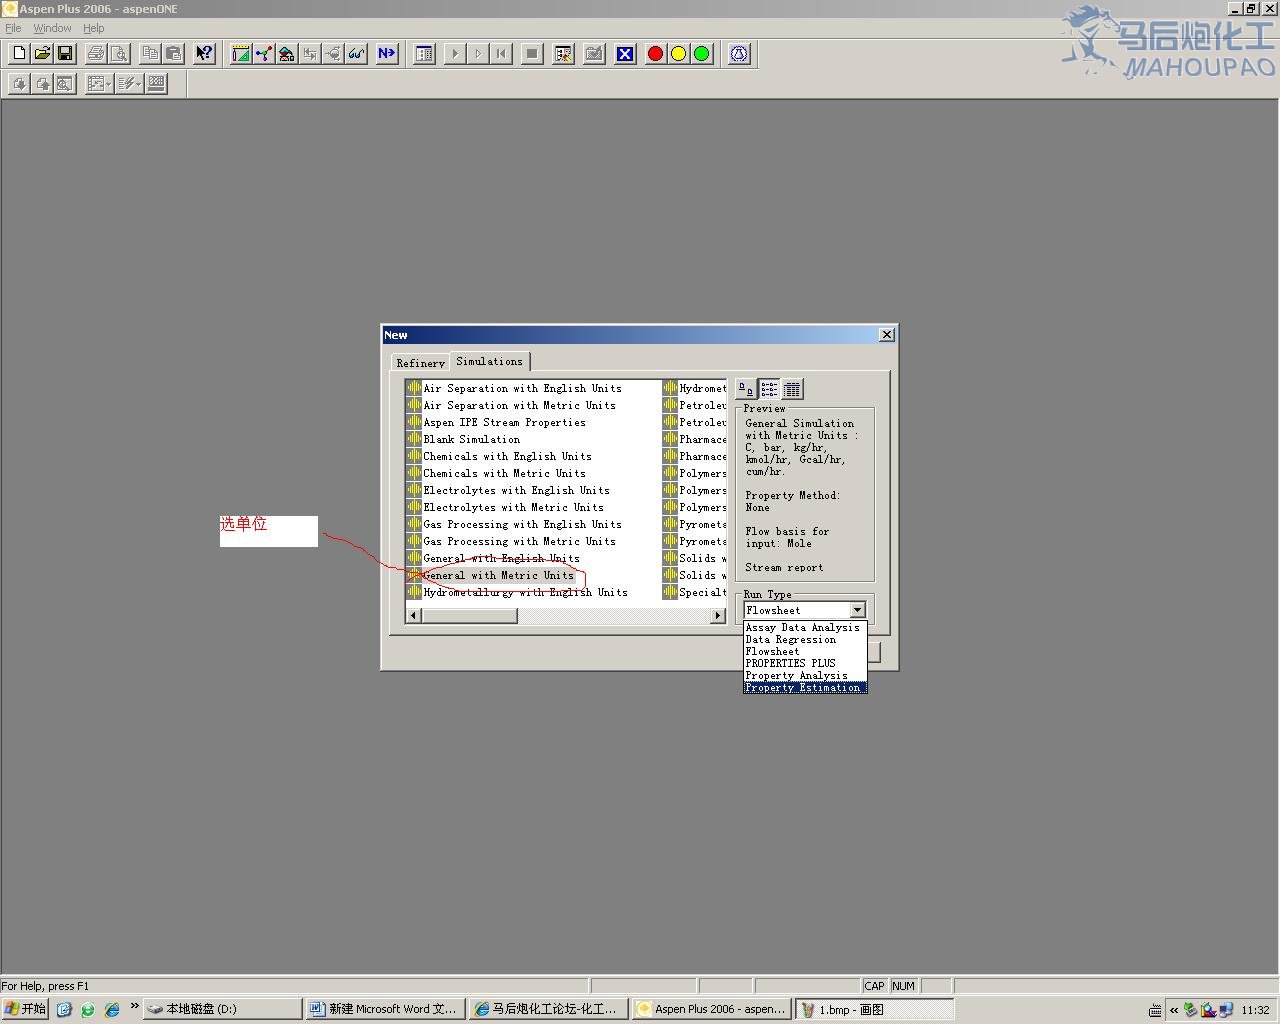Click the components molecule toolbar icon
Image resolution: width=1280 pixels, height=1024 pixels.
point(264,54)
